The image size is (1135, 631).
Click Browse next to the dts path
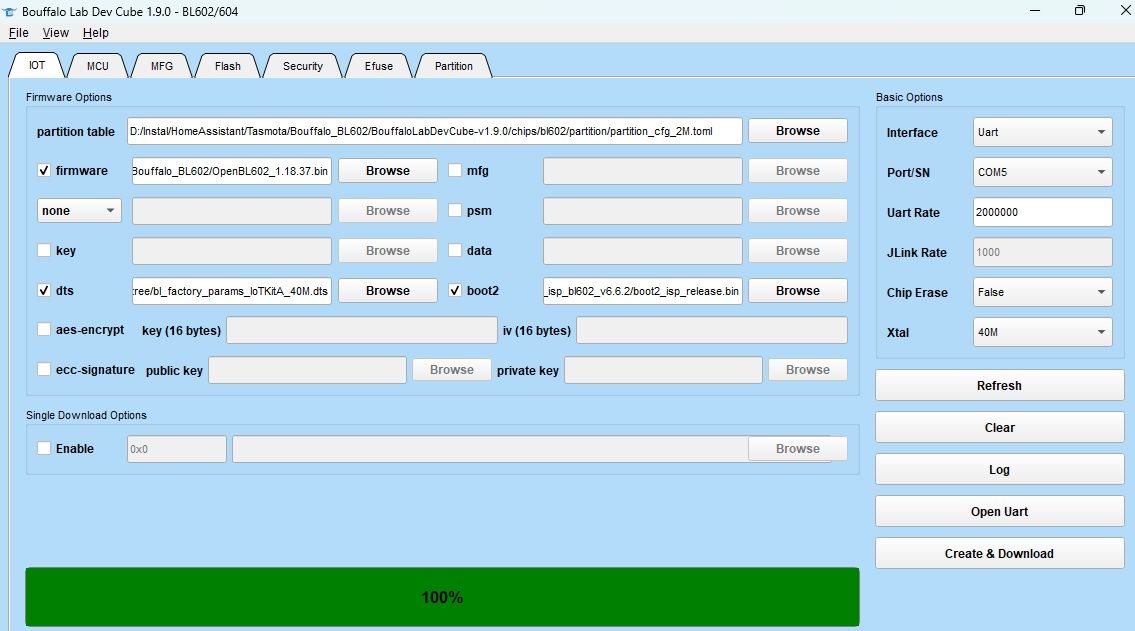pyautogui.click(x=388, y=290)
